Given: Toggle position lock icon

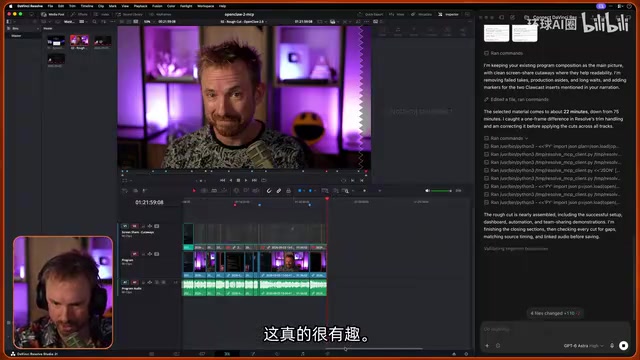Looking at the screenshot, I should [x=289, y=191].
